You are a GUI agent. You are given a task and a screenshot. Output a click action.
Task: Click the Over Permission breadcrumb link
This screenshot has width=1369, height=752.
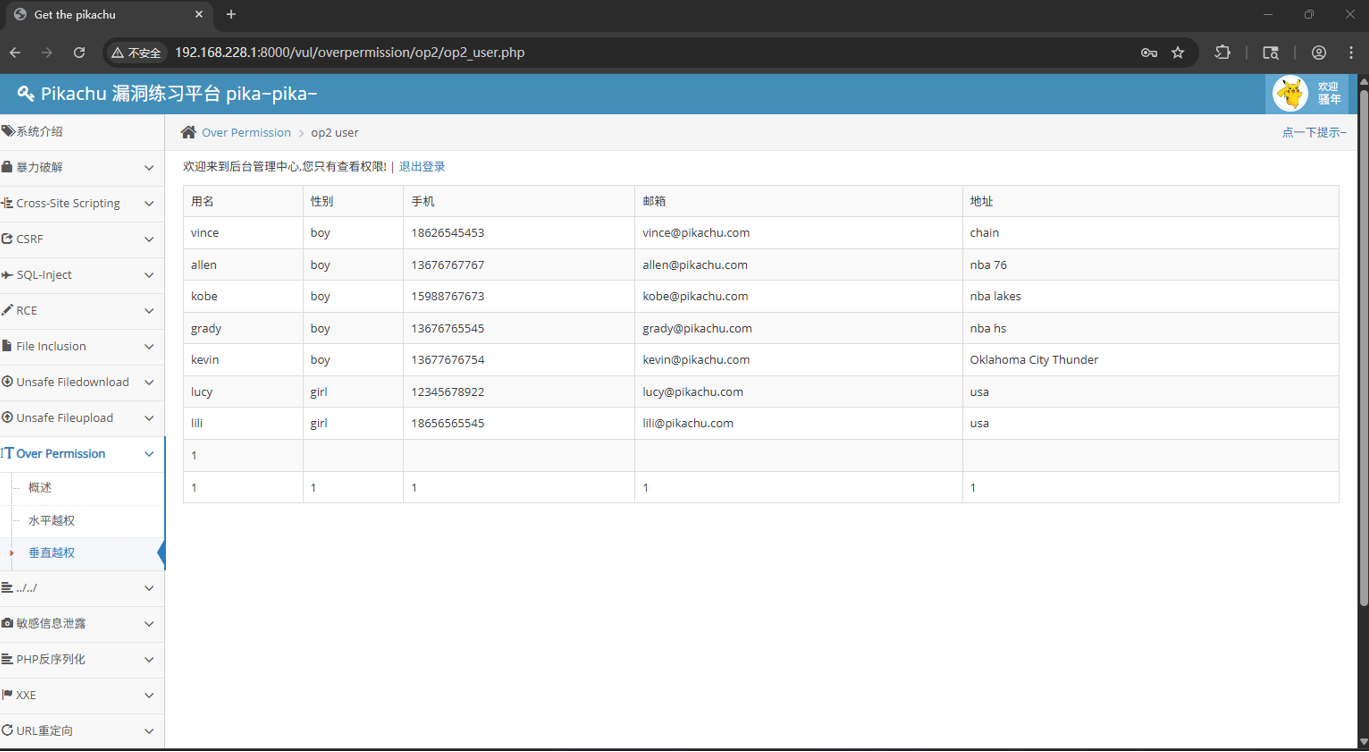coord(246,132)
